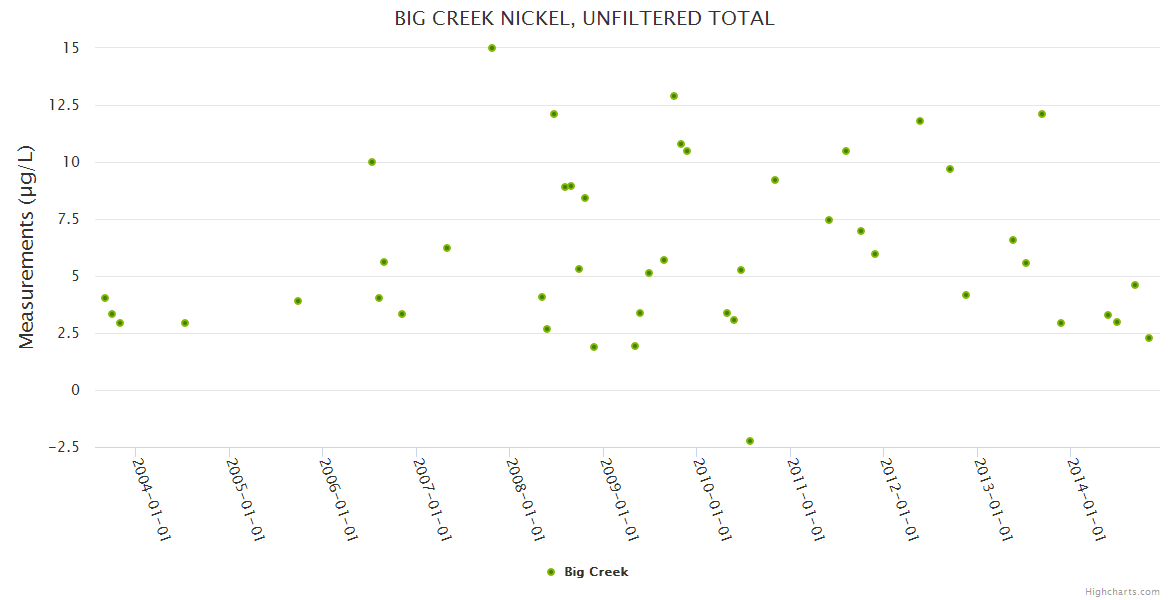Select the lone data point in mid-2004
The width and height of the screenshot is (1170, 600).
click(x=185, y=323)
